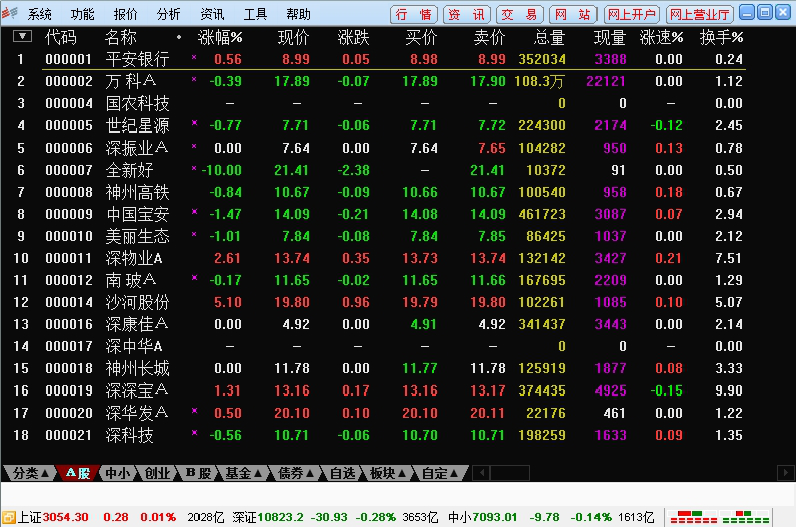The width and height of the screenshot is (796, 527).
Task: Open the 工具 menu
Action: coord(255,14)
